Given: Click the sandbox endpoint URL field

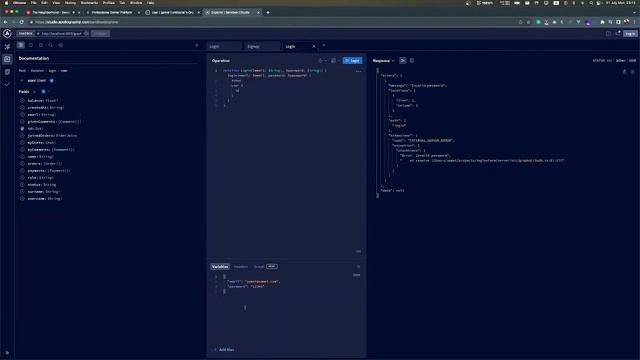Looking at the screenshot, I should coord(61,33).
